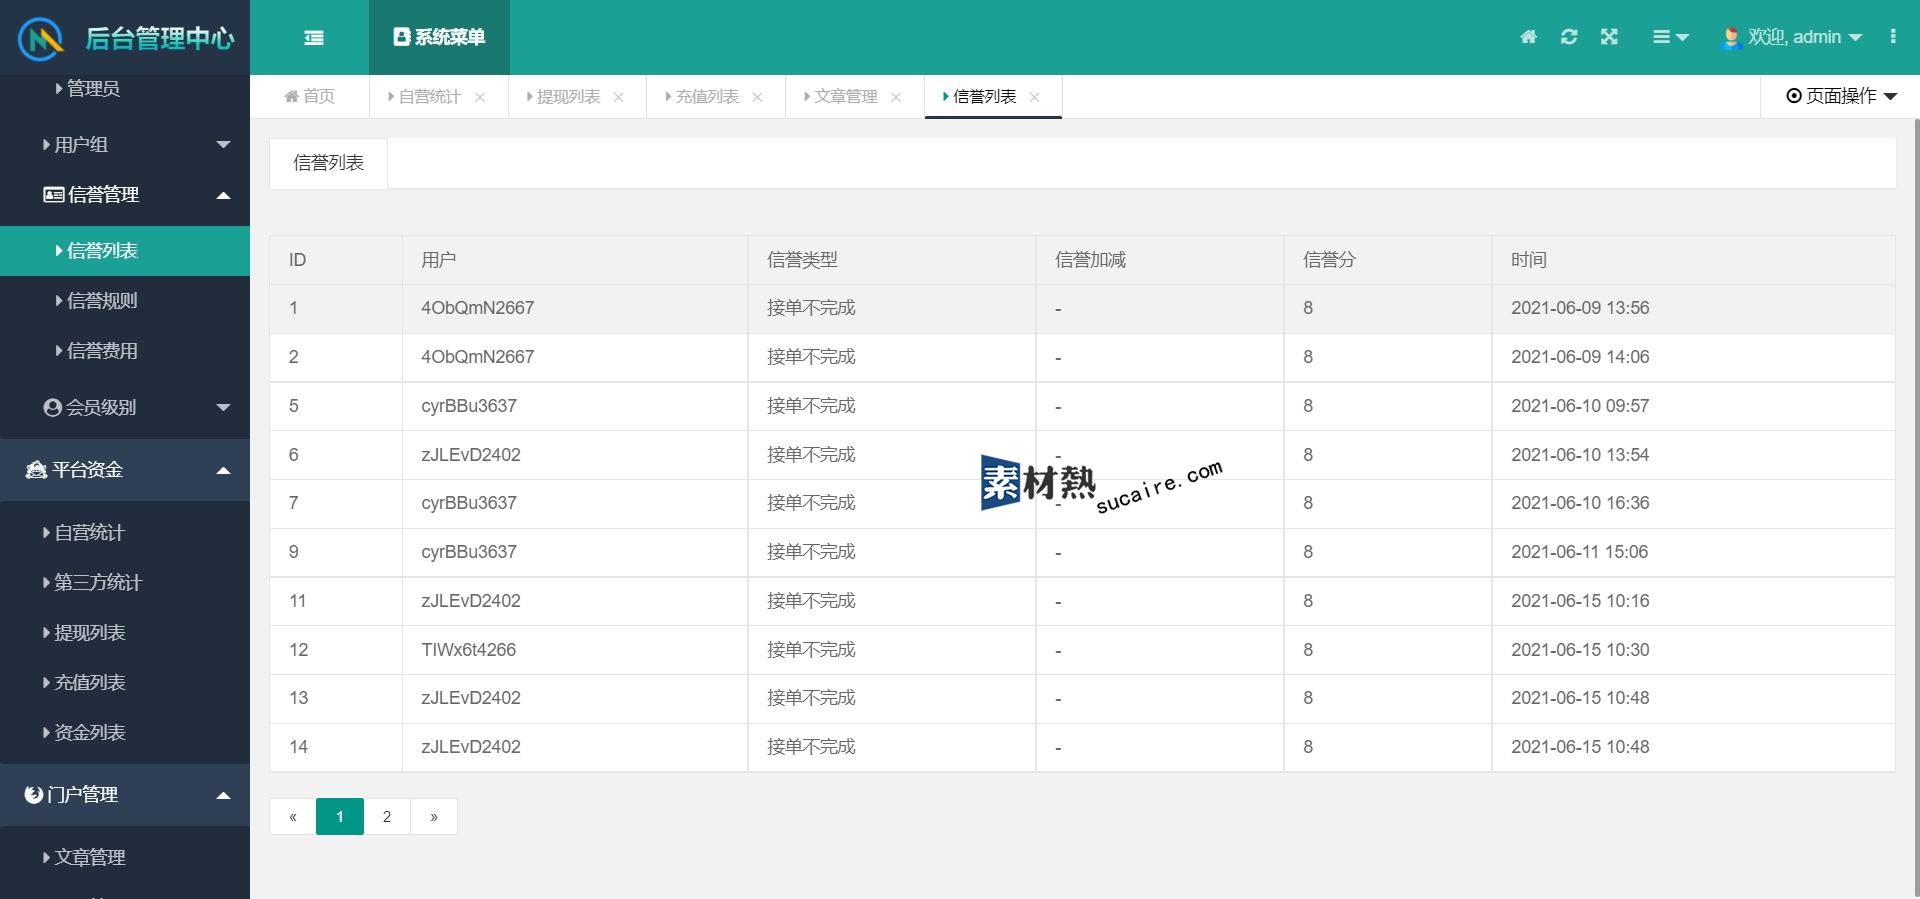The height and width of the screenshot is (899, 1920).
Task: Open the 页面操作 dropdown
Action: click(1841, 96)
